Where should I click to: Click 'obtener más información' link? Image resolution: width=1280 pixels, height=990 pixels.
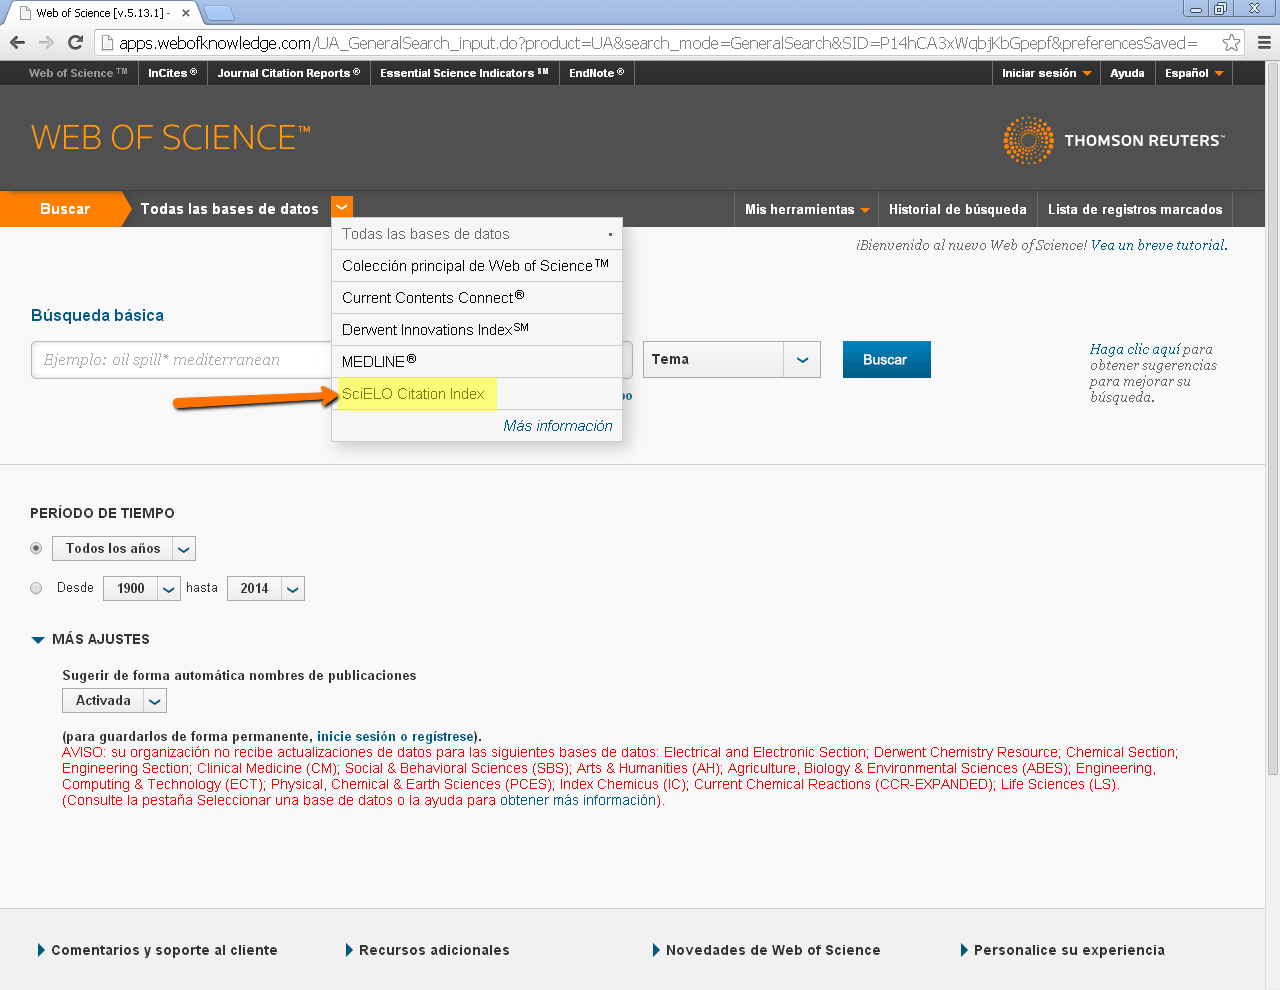pyautogui.click(x=579, y=800)
